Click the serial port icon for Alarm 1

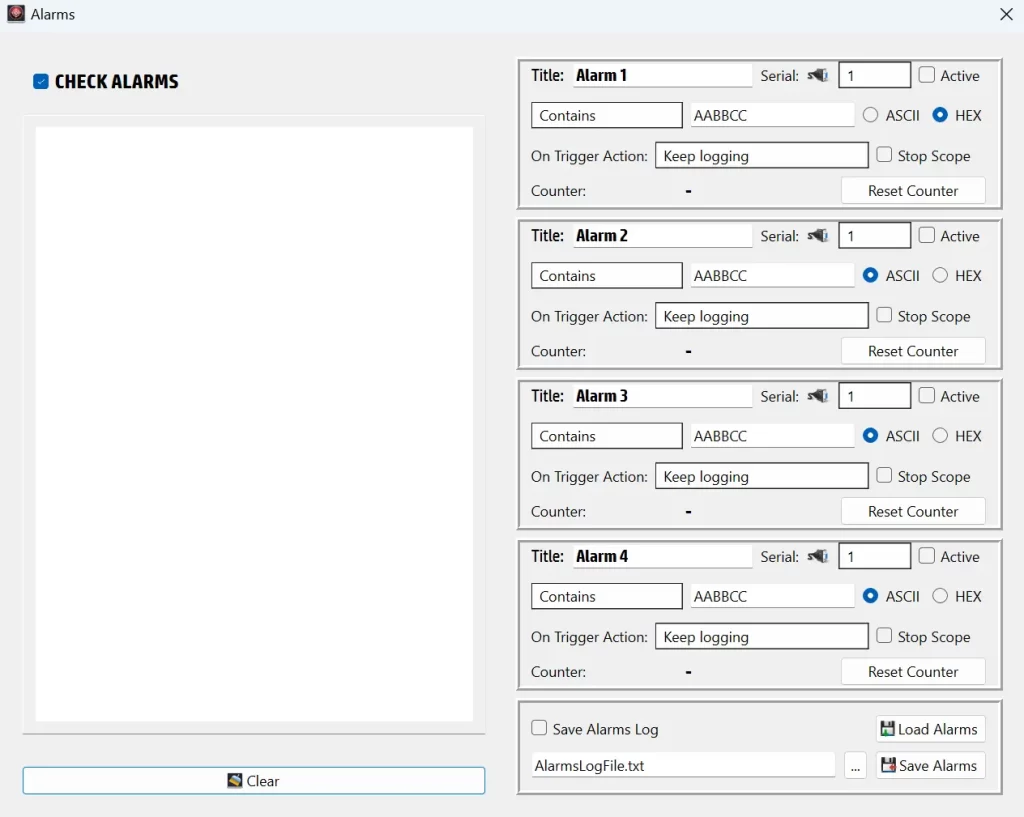coord(818,75)
